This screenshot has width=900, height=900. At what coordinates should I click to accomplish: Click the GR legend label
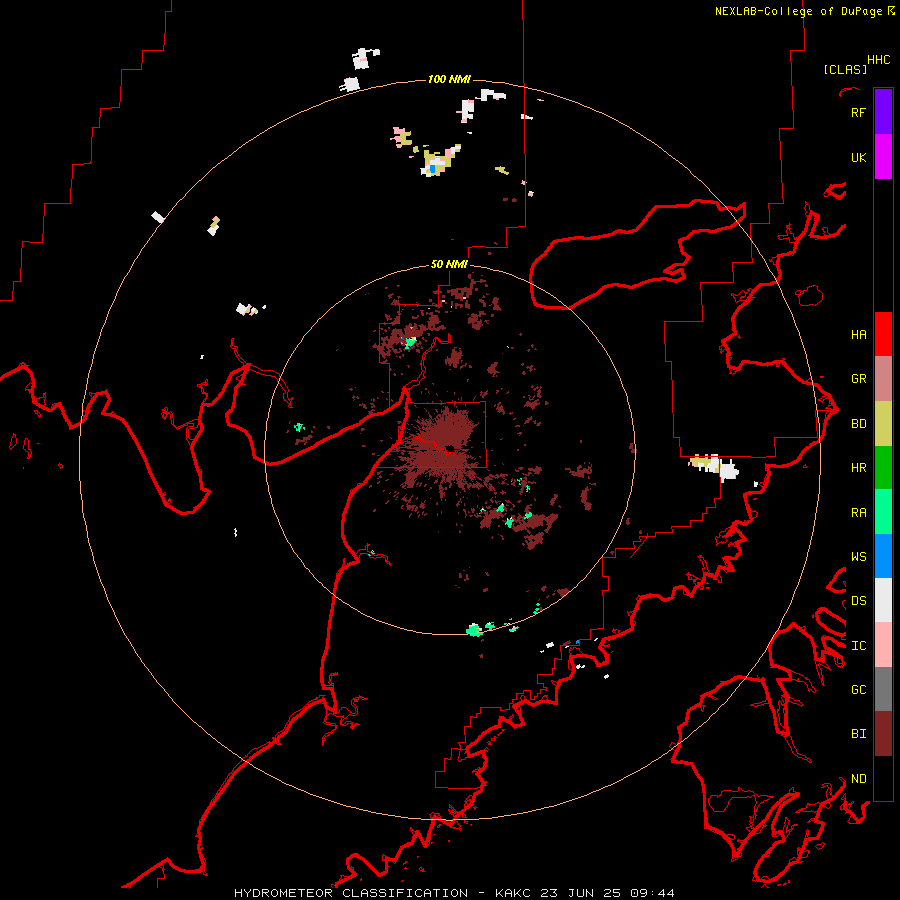coord(858,379)
